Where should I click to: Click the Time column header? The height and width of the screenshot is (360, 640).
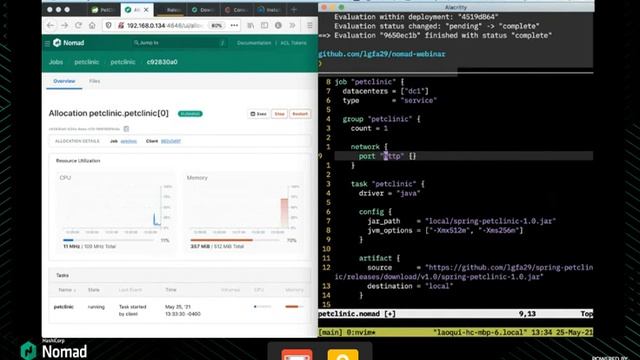(171, 290)
